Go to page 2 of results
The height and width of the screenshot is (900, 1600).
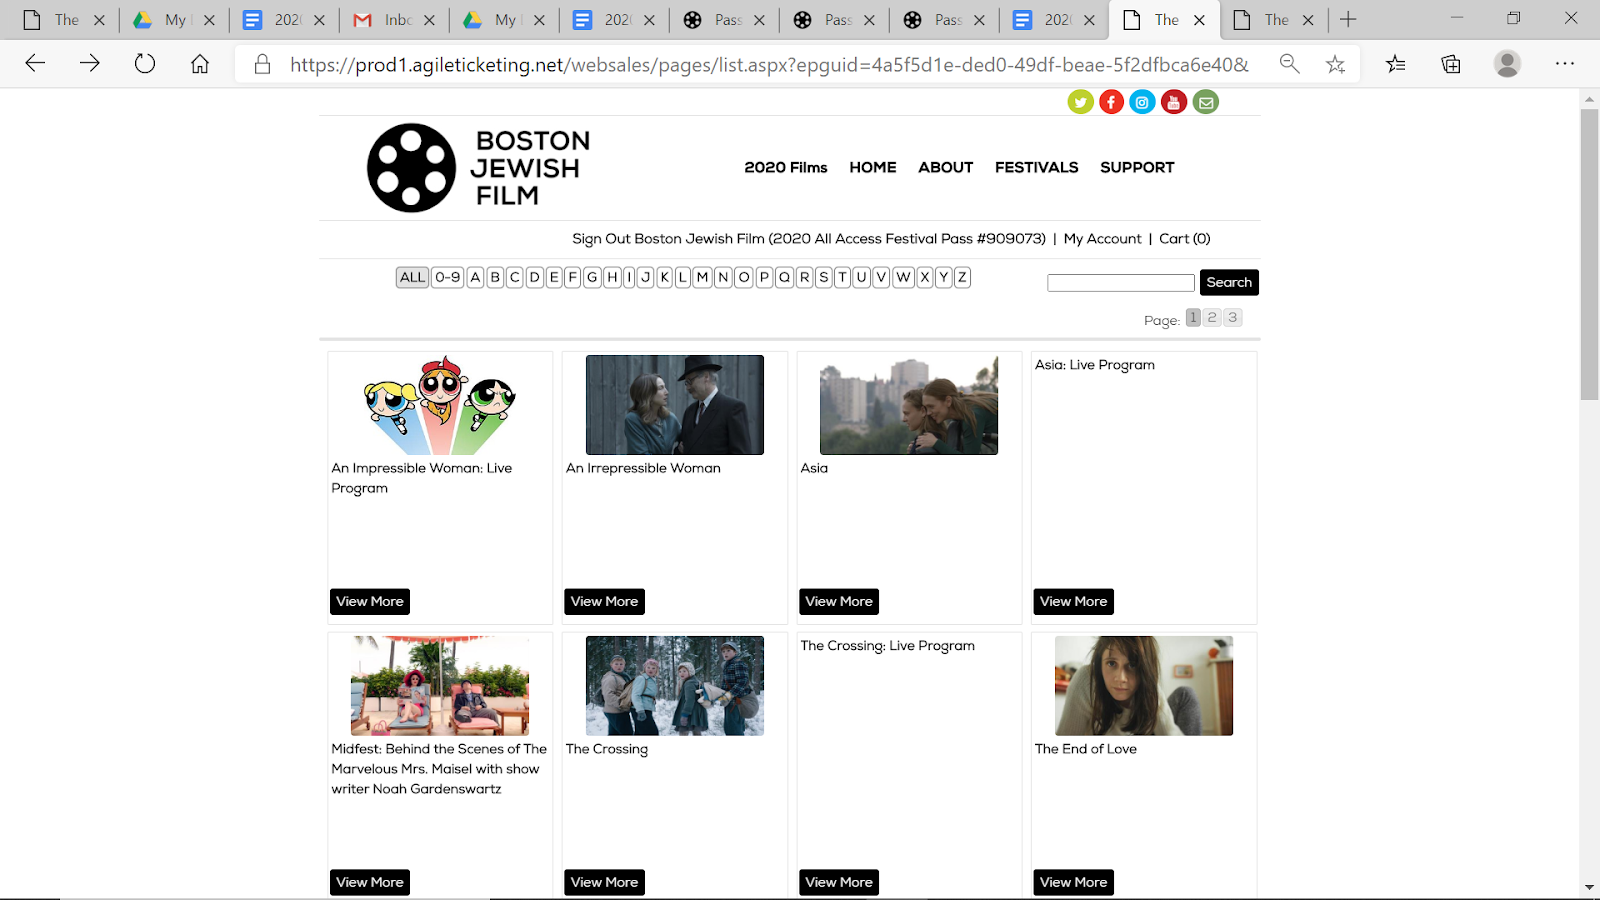coord(1212,317)
